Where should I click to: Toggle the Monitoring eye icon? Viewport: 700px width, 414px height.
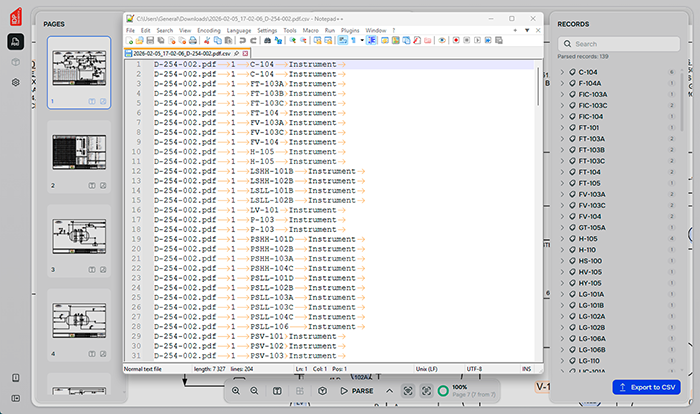(x=442, y=41)
